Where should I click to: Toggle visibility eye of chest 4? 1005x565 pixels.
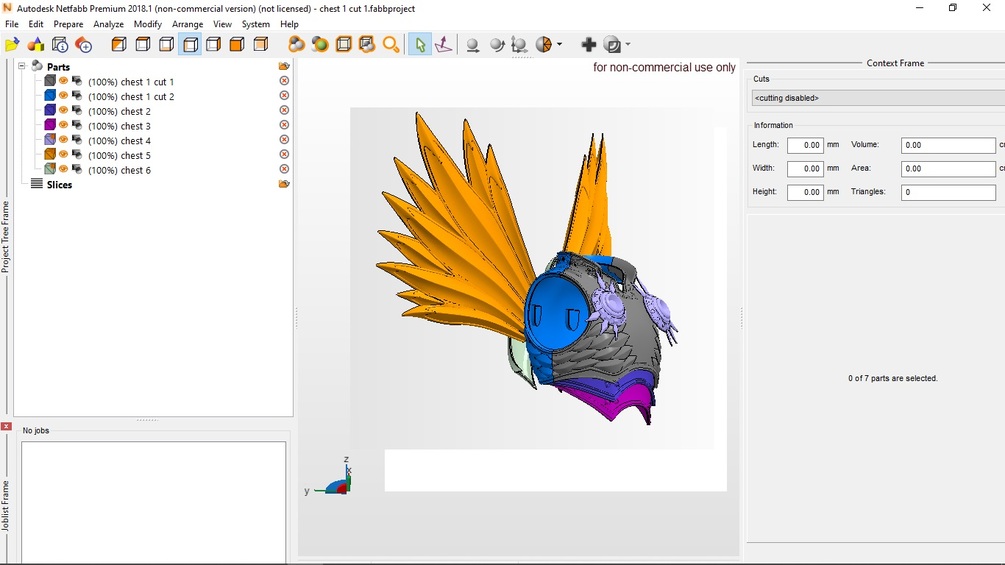[x=63, y=140]
